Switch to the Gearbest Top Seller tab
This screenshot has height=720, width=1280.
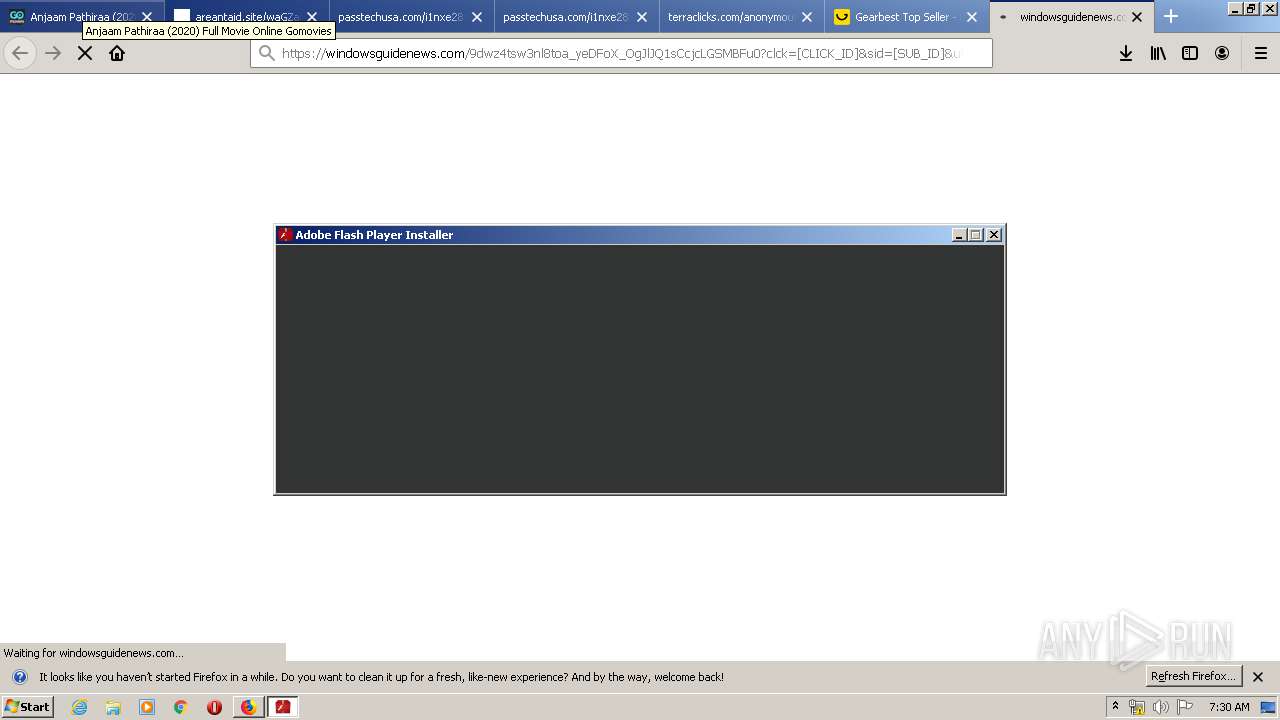coord(907,17)
